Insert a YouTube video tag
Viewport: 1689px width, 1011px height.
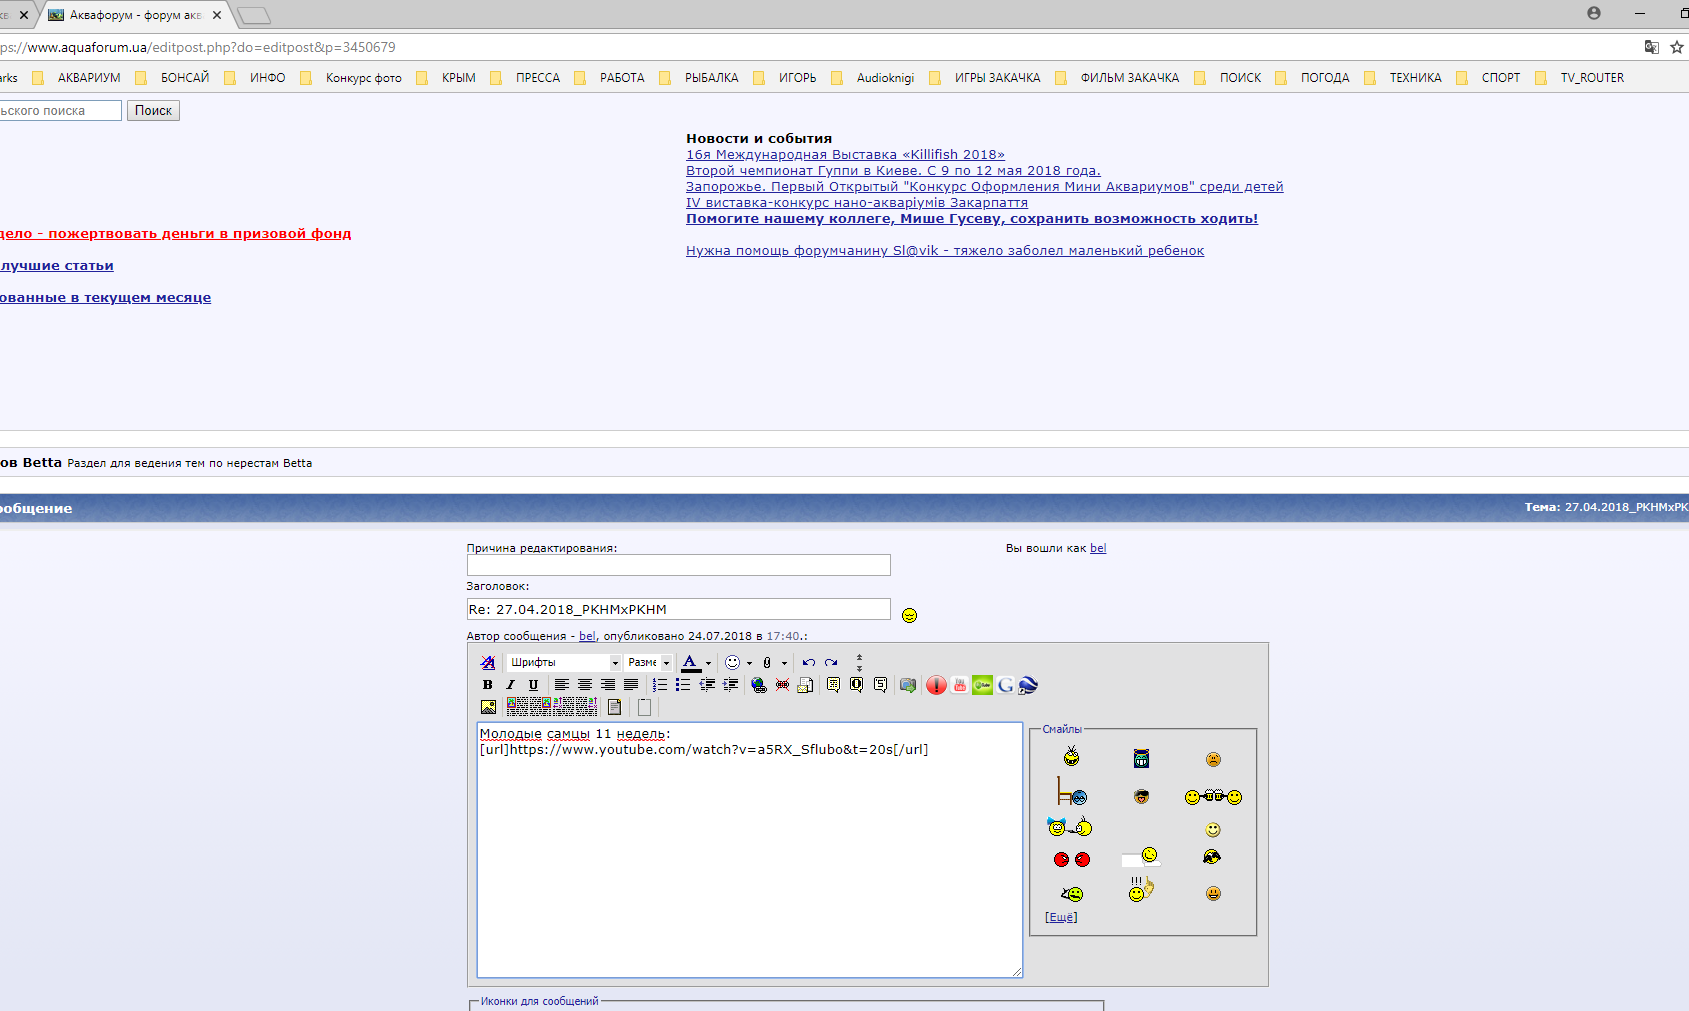click(x=959, y=685)
